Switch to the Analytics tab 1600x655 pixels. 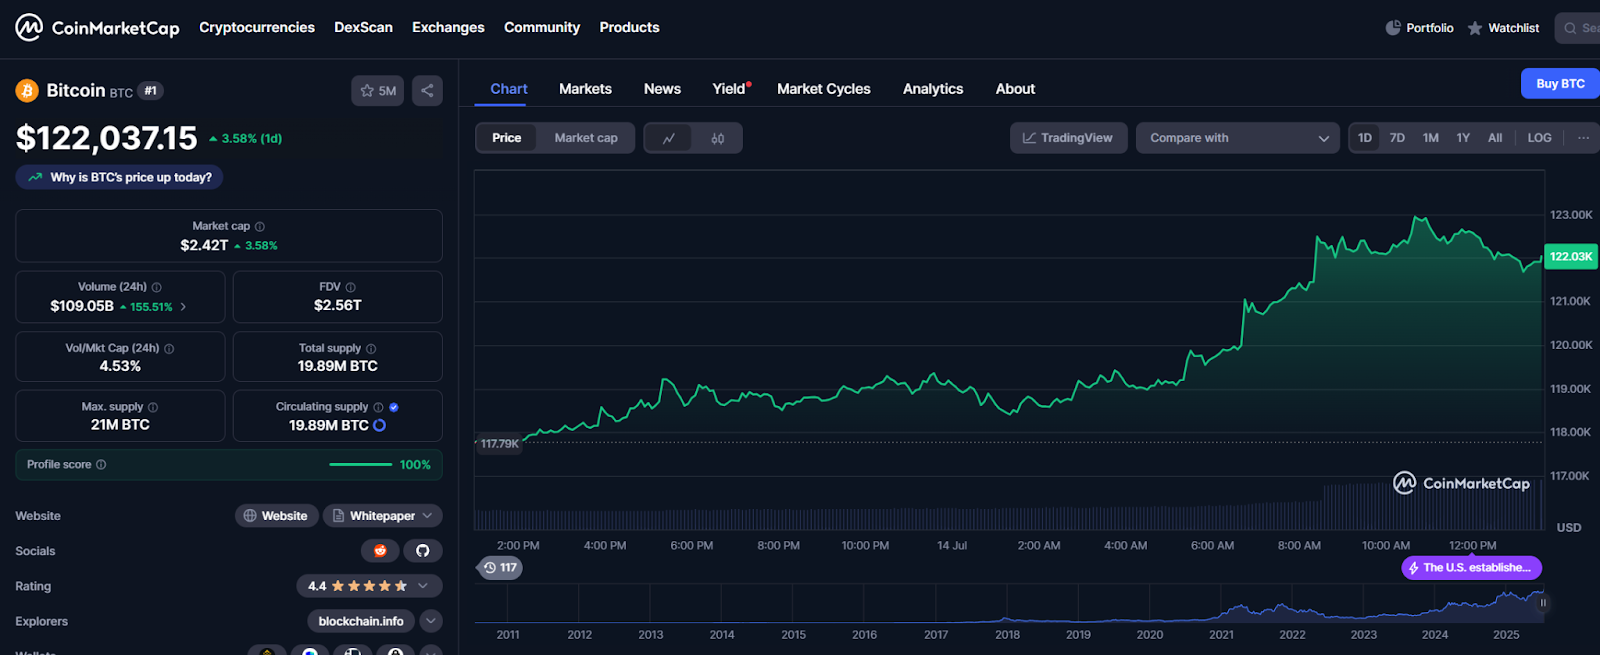pos(933,89)
